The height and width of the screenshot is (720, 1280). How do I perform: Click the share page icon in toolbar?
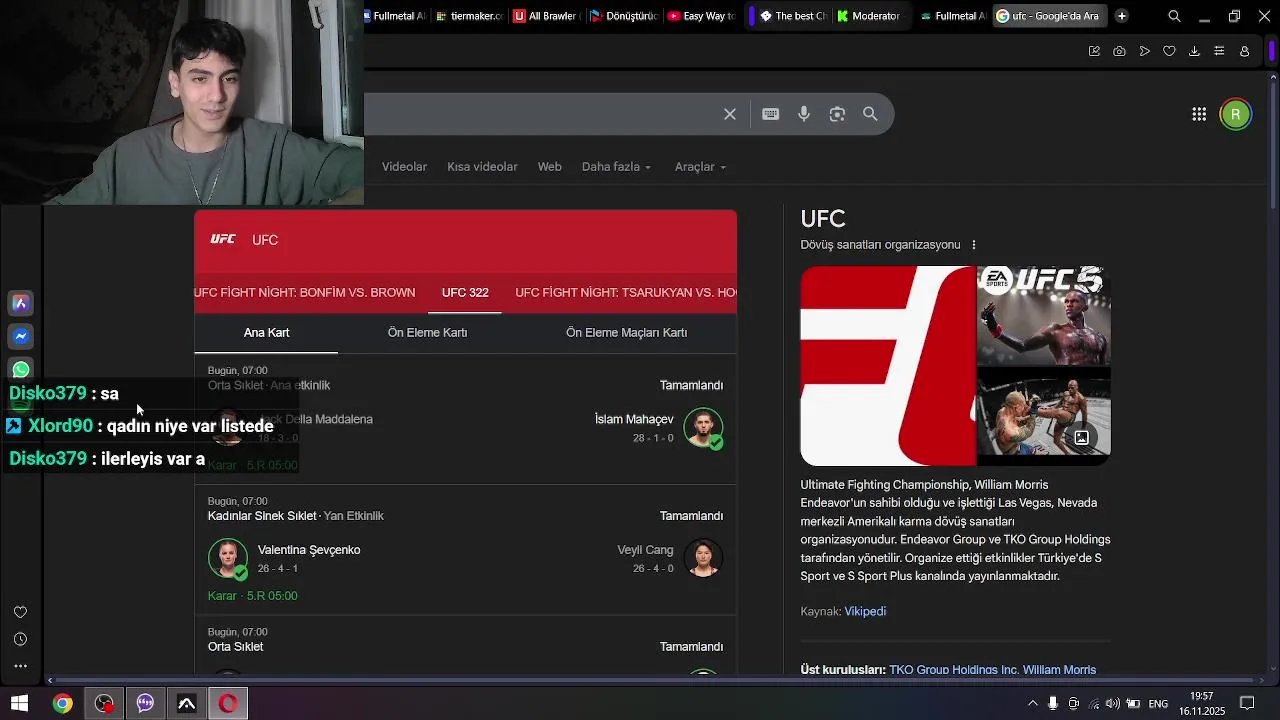point(1094,51)
